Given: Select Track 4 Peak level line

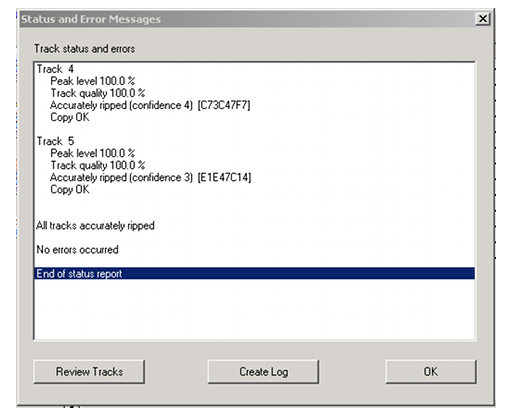Looking at the screenshot, I should (x=93, y=81).
